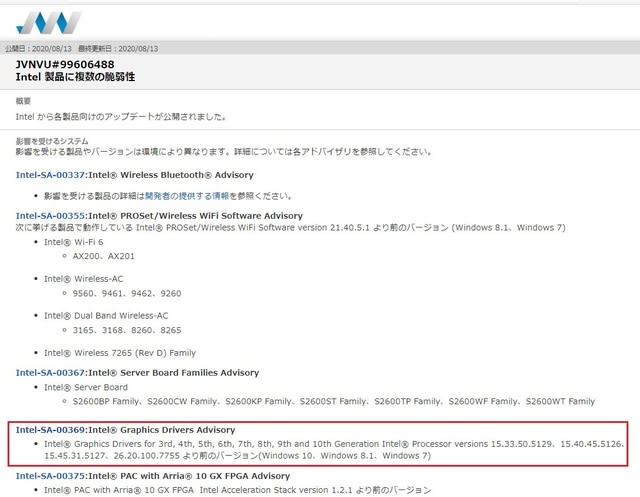
Task: Click the Intel® Wireless 7265 (Rev D) Family item
Action: [120, 353]
